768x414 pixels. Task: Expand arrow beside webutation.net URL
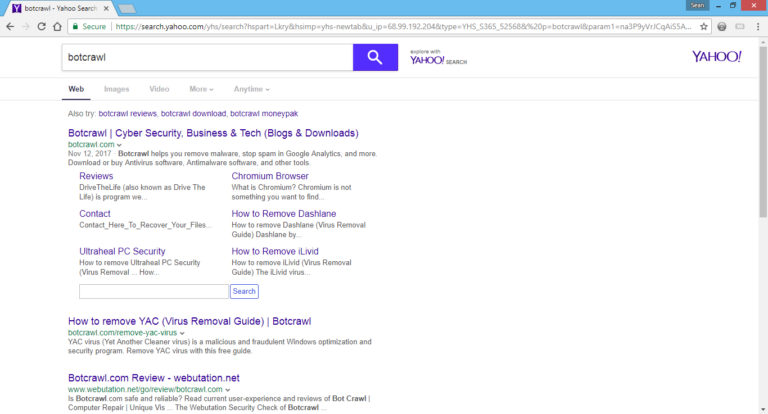point(228,390)
